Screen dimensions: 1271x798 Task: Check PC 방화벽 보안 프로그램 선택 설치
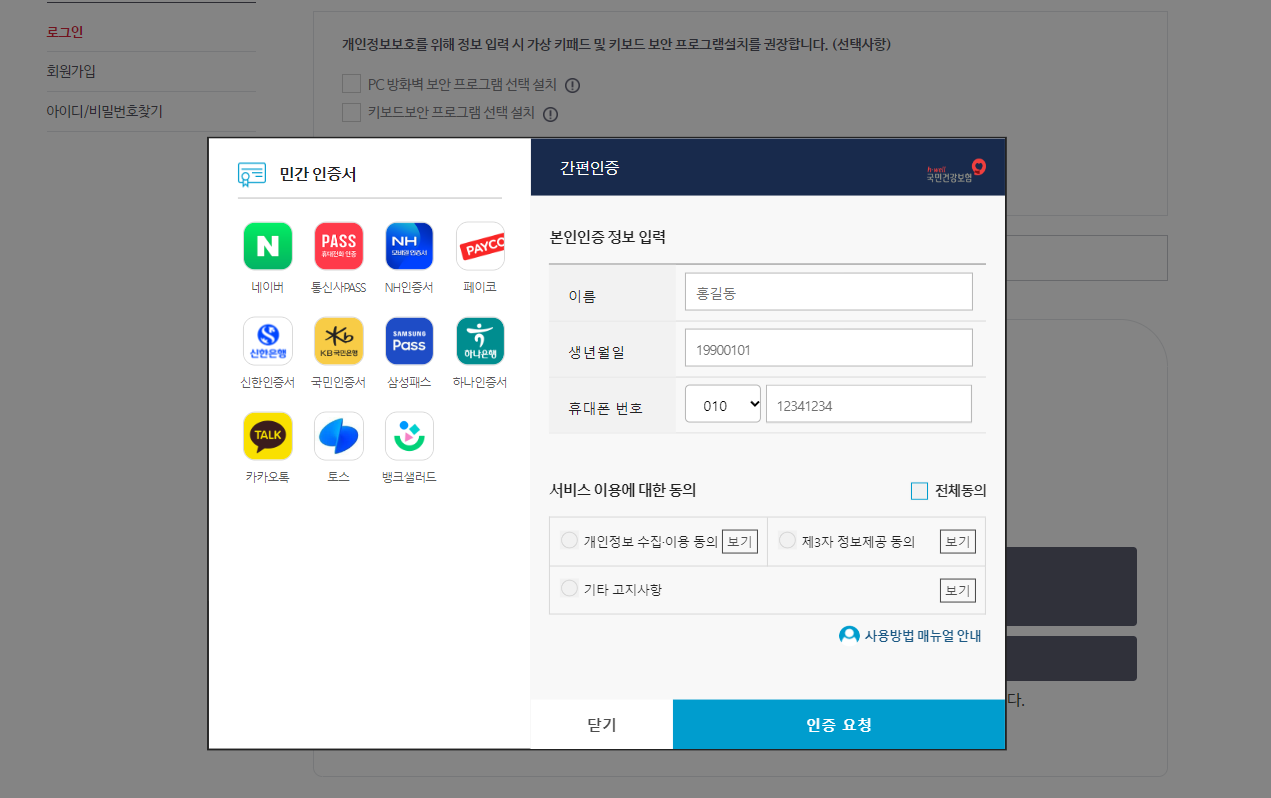pyautogui.click(x=351, y=83)
